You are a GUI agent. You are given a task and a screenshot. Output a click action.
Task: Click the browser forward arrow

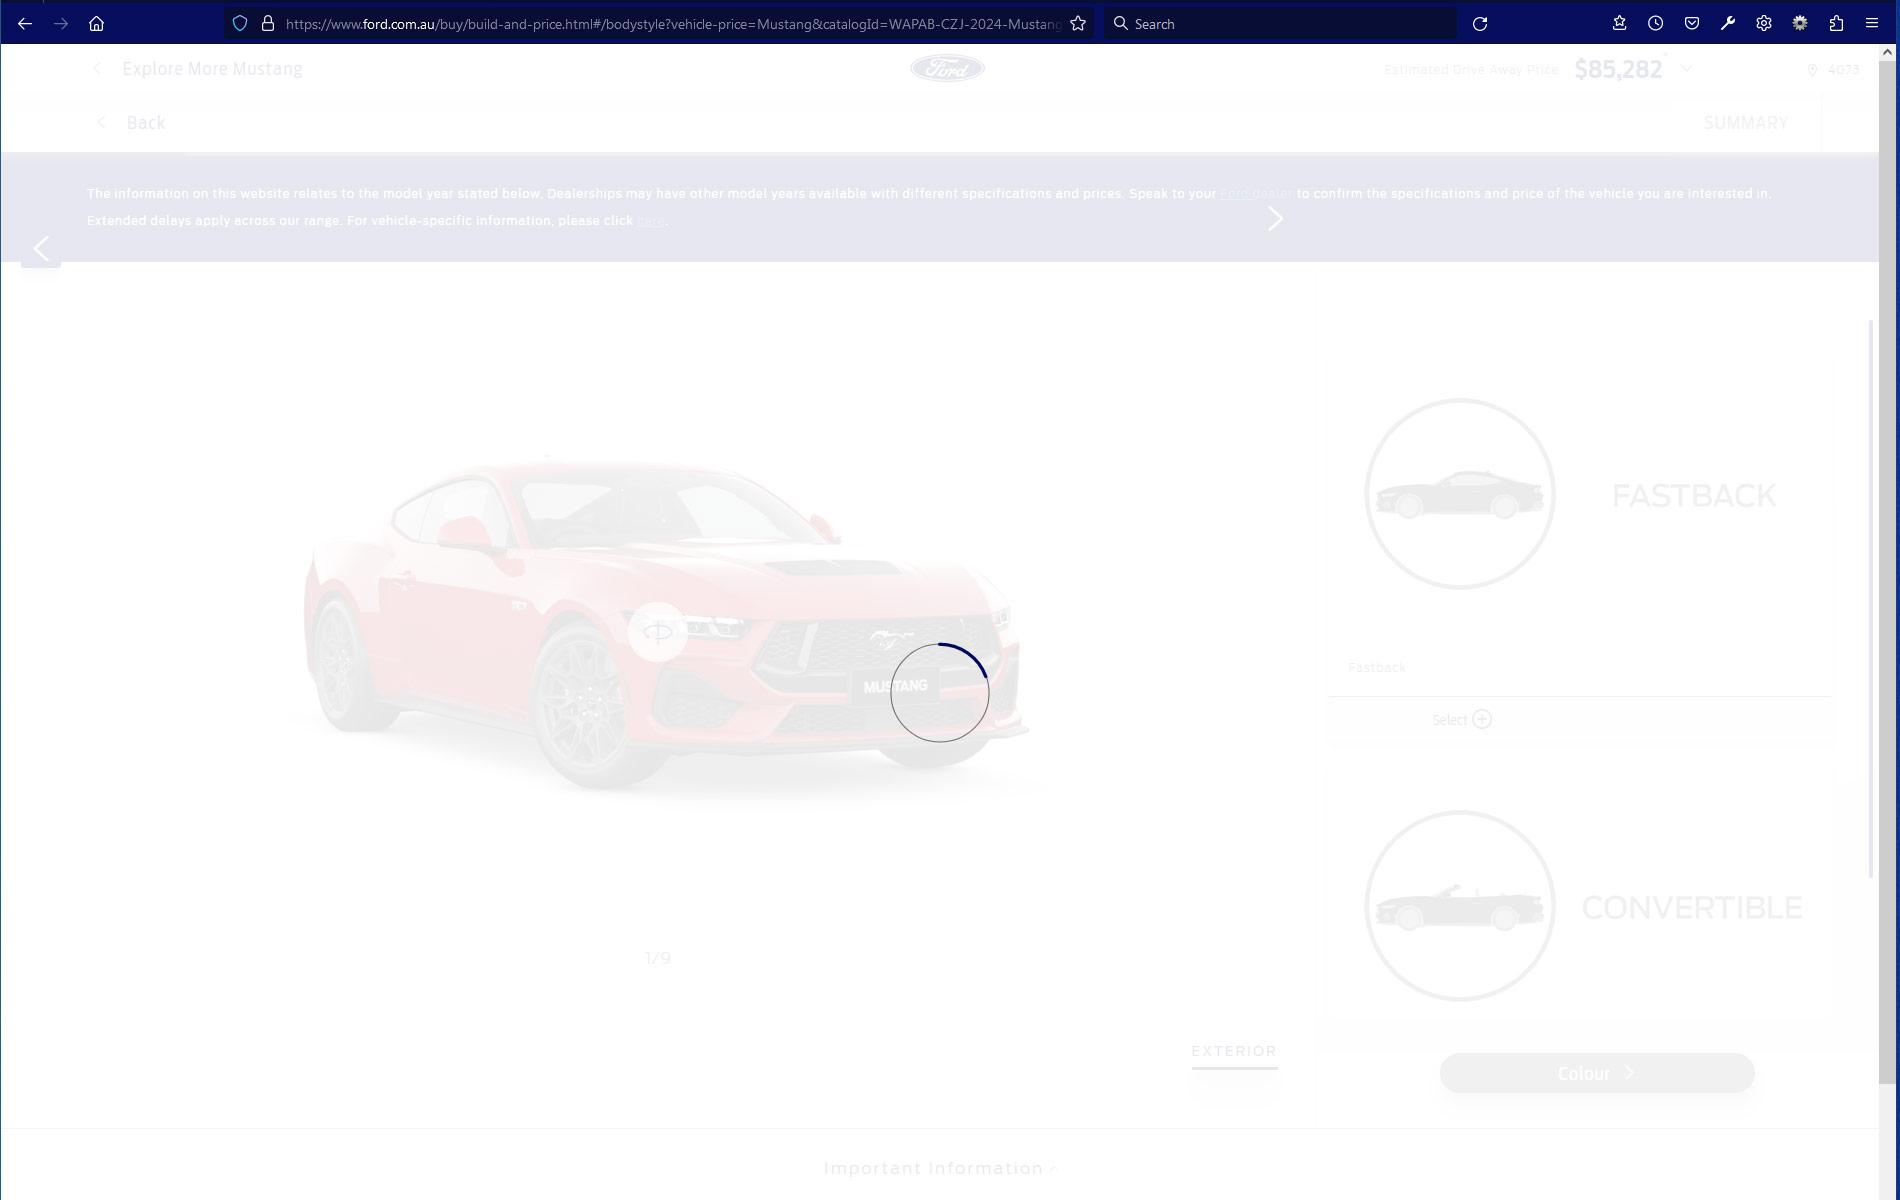click(61, 23)
